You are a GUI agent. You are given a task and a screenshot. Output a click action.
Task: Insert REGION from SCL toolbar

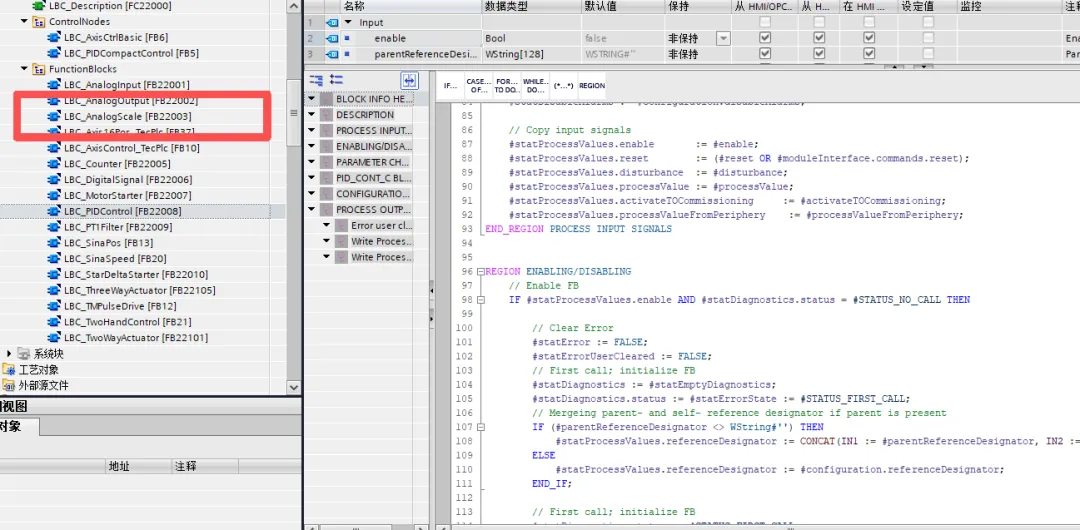point(592,86)
